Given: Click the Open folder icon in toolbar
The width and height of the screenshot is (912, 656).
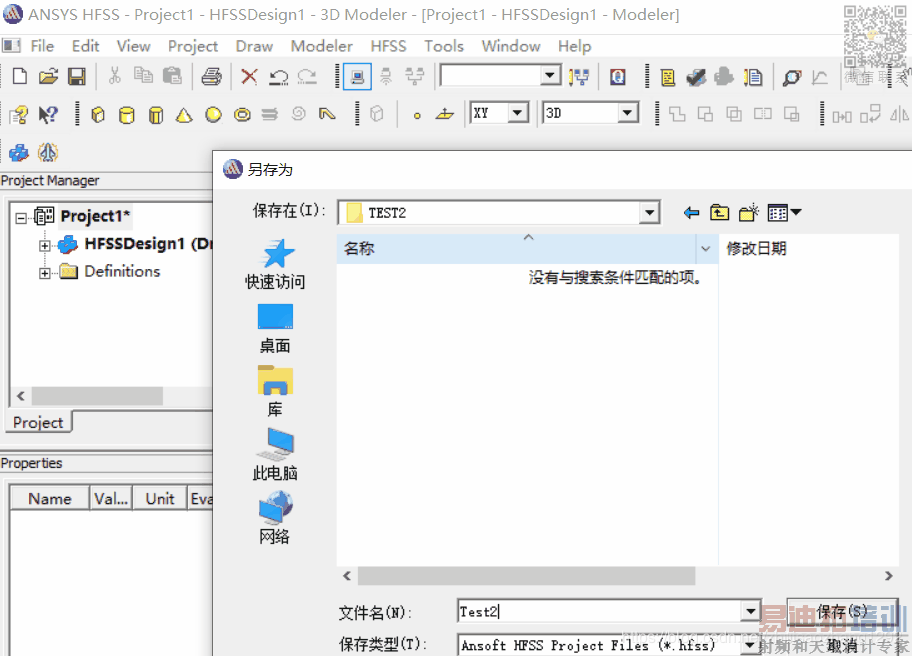Looking at the screenshot, I should [x=49, y=76].
